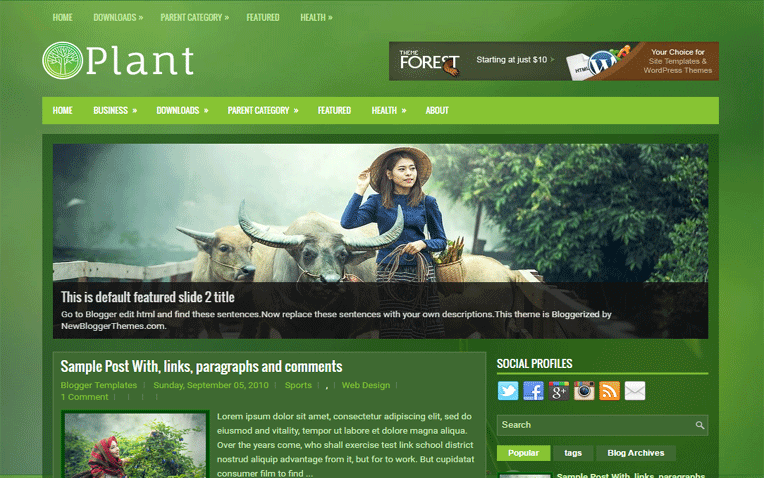Screen dimensions: 764x478
Task: Open the Sample Post title link
Action: click(x=201, y=366)
